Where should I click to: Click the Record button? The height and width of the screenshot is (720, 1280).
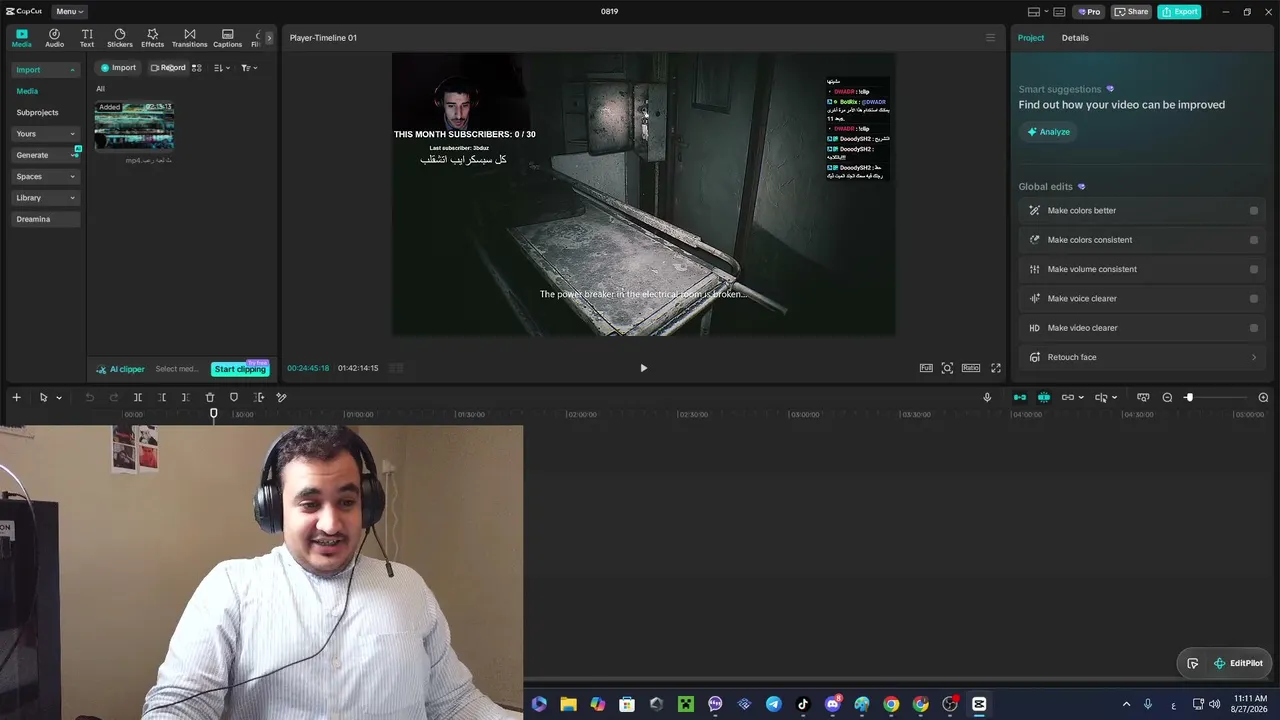click(x=168, y=68)
